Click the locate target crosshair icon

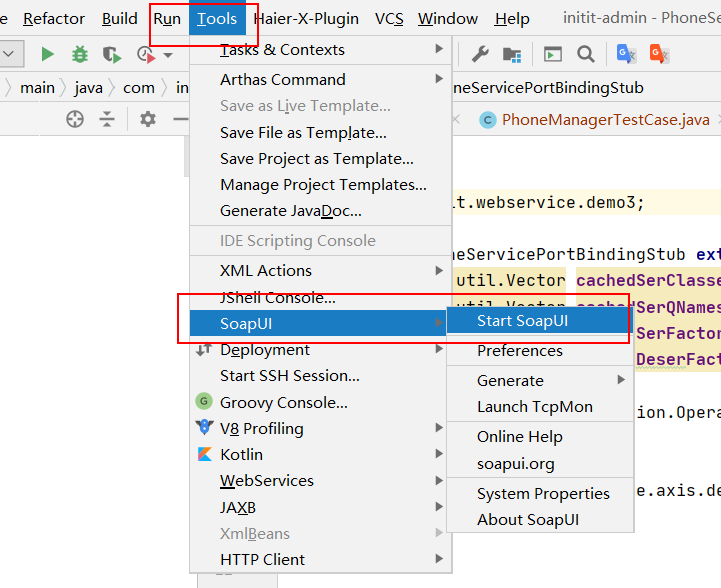click(x=74, y=119)
